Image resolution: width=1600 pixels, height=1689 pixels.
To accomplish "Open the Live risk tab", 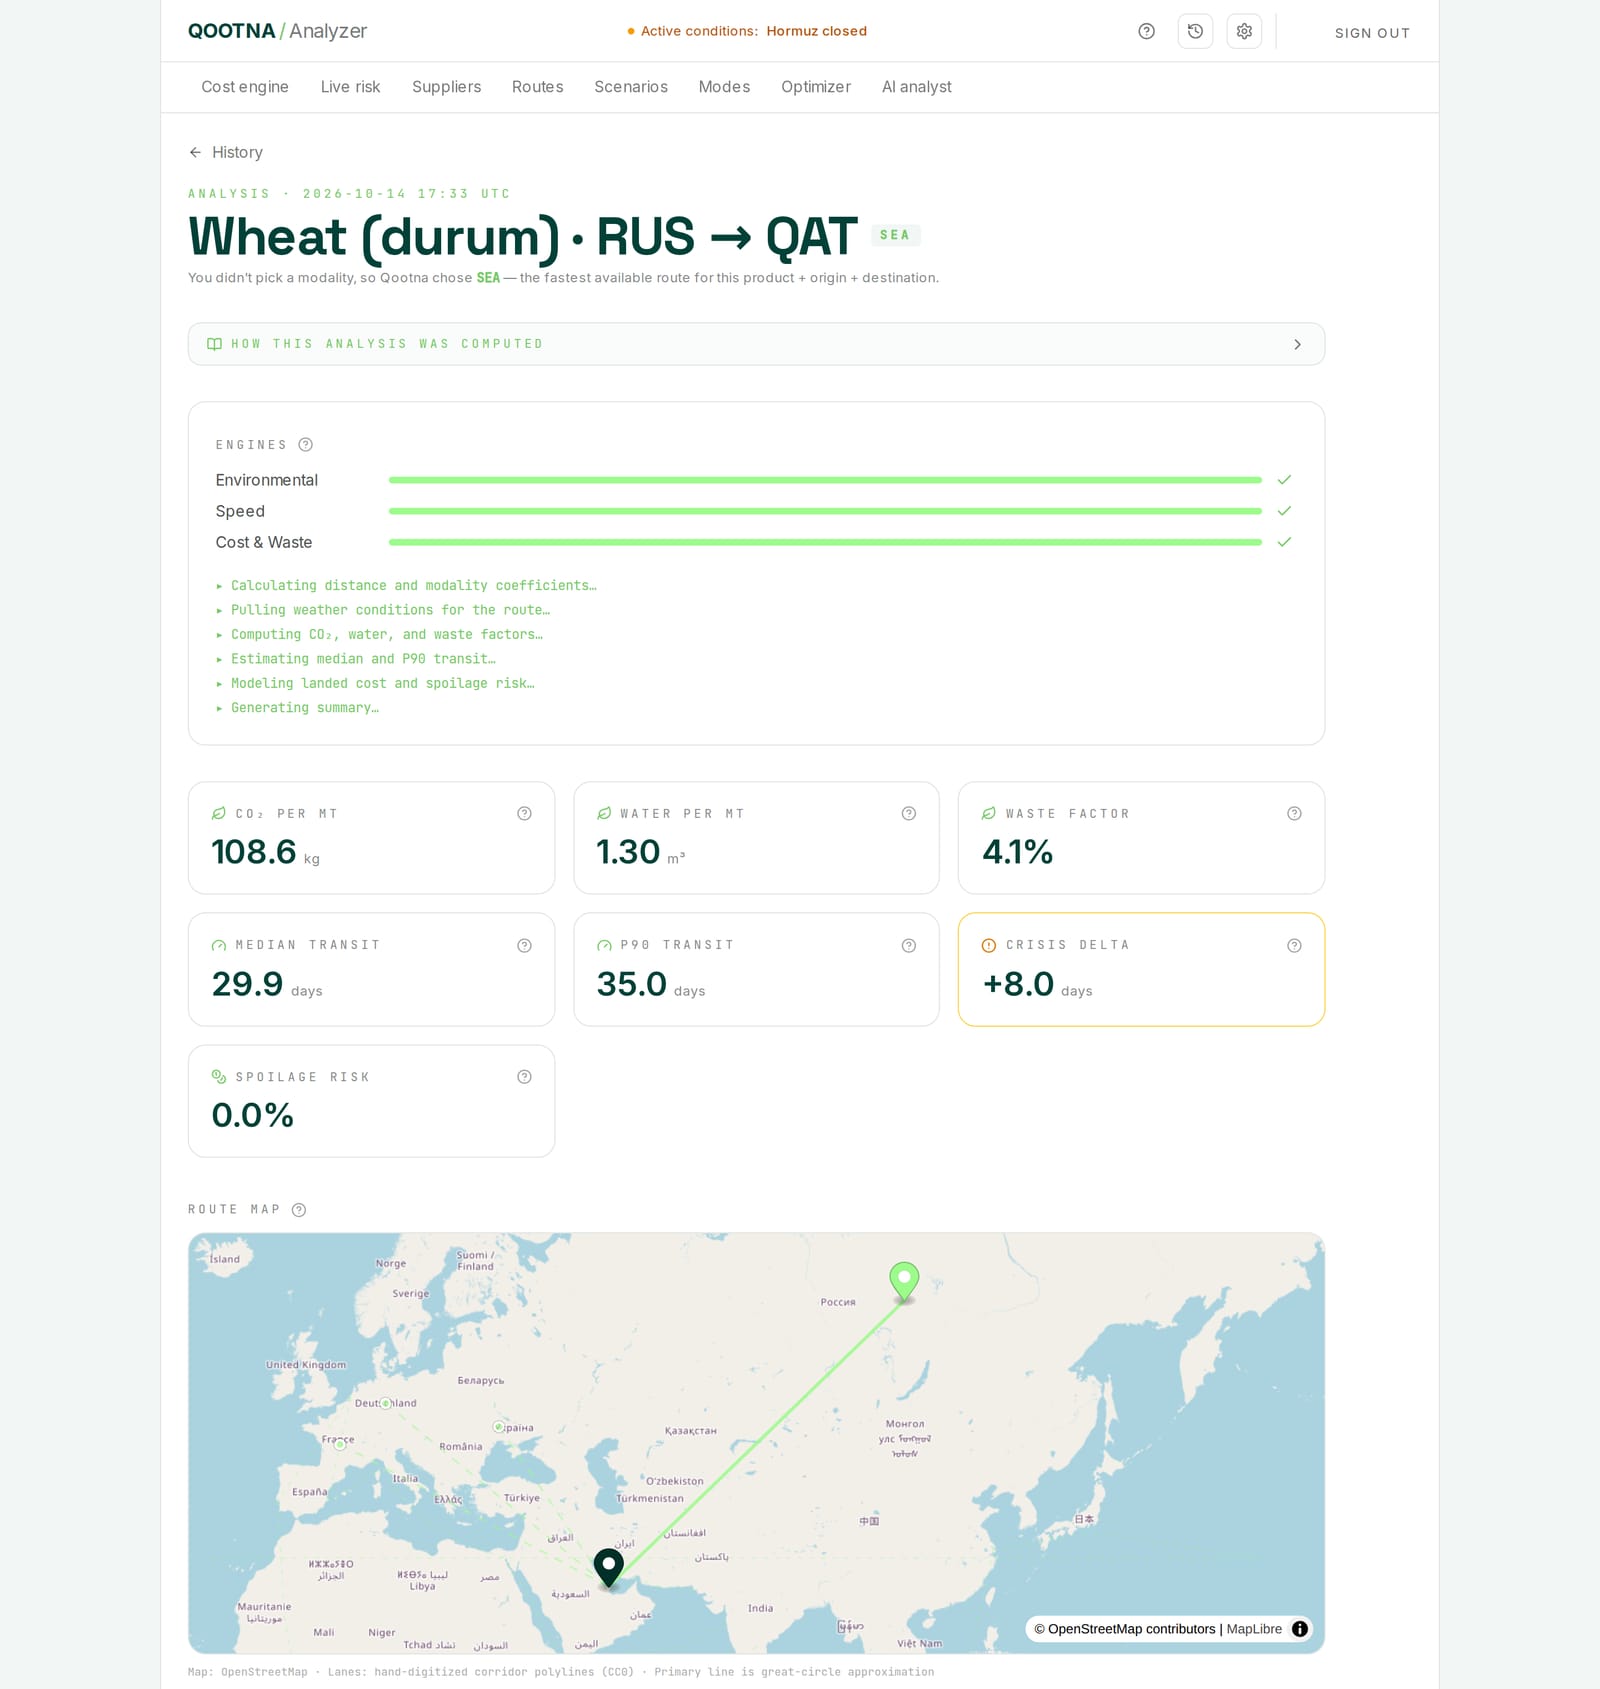I will click(x=350, y=87).
